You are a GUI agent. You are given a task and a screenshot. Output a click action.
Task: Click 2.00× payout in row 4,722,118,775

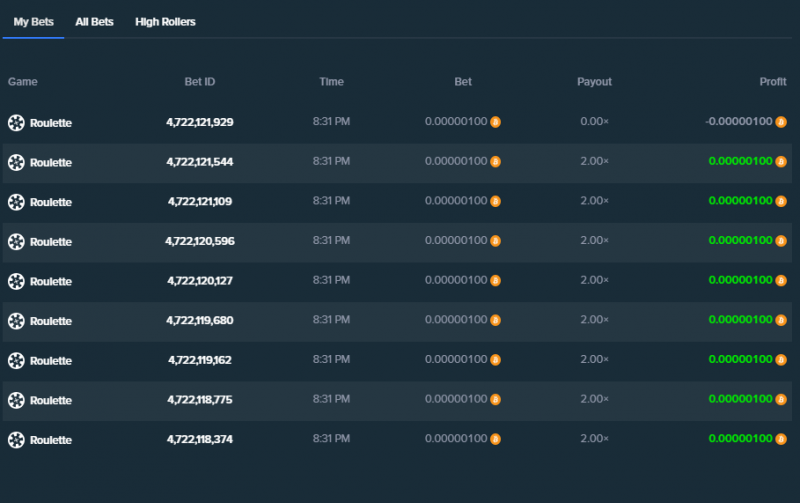tap(594, 399)
